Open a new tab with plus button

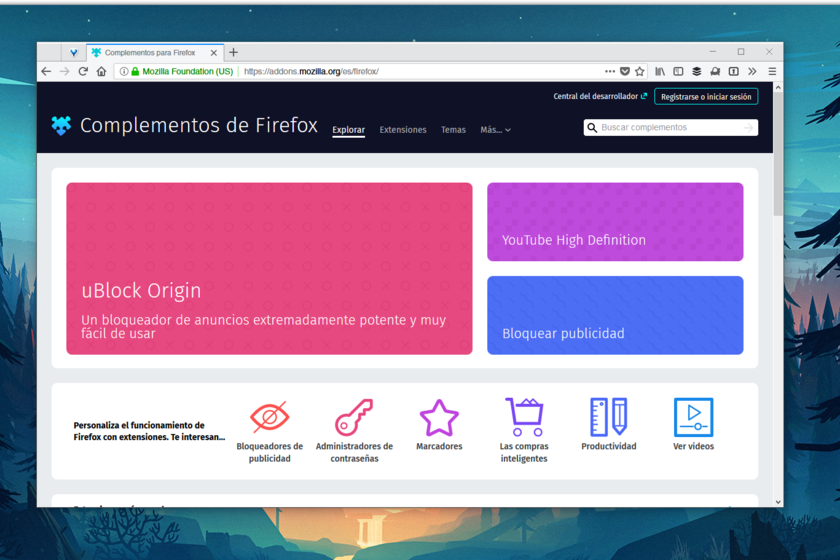(234, 53)
